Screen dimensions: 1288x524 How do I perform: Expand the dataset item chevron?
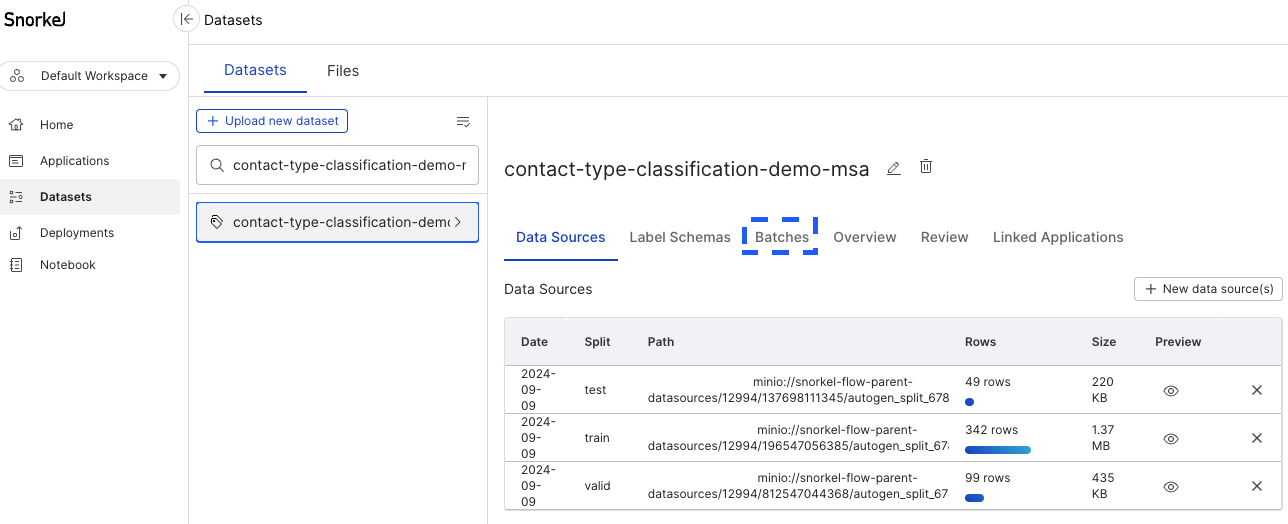click(458, 222)
